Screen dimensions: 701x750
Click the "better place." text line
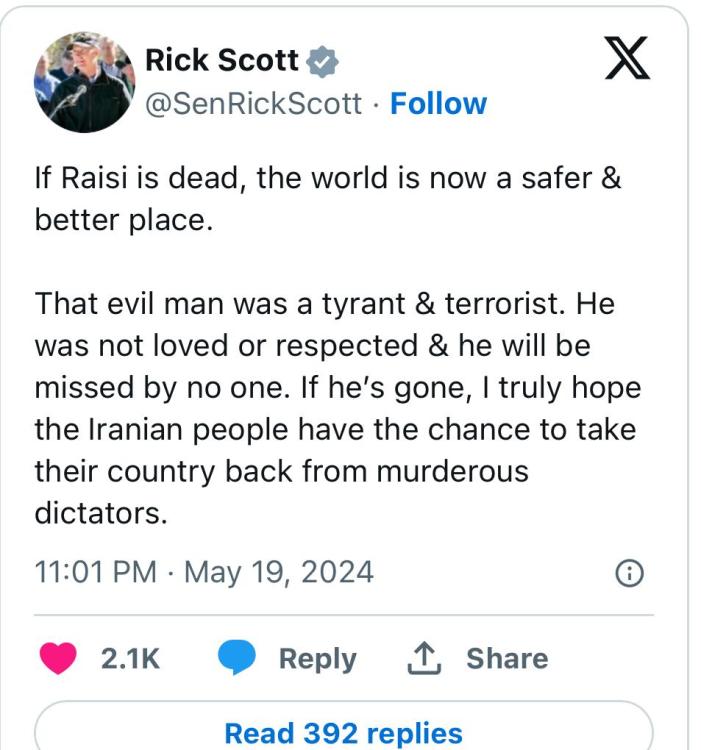tap(124, 220)
